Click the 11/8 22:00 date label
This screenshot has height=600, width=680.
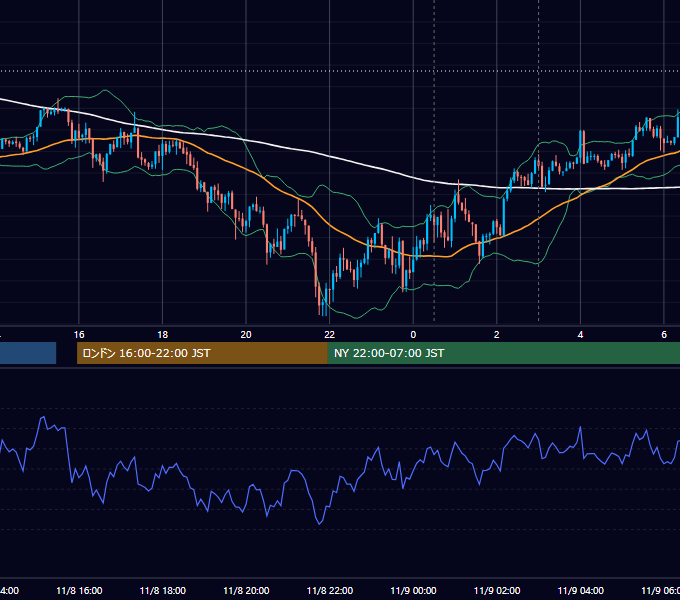point(330,591)
